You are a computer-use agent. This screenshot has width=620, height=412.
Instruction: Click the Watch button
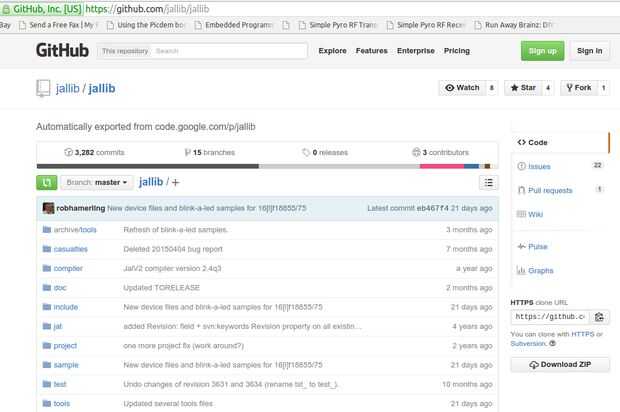[x=462, y=88]
